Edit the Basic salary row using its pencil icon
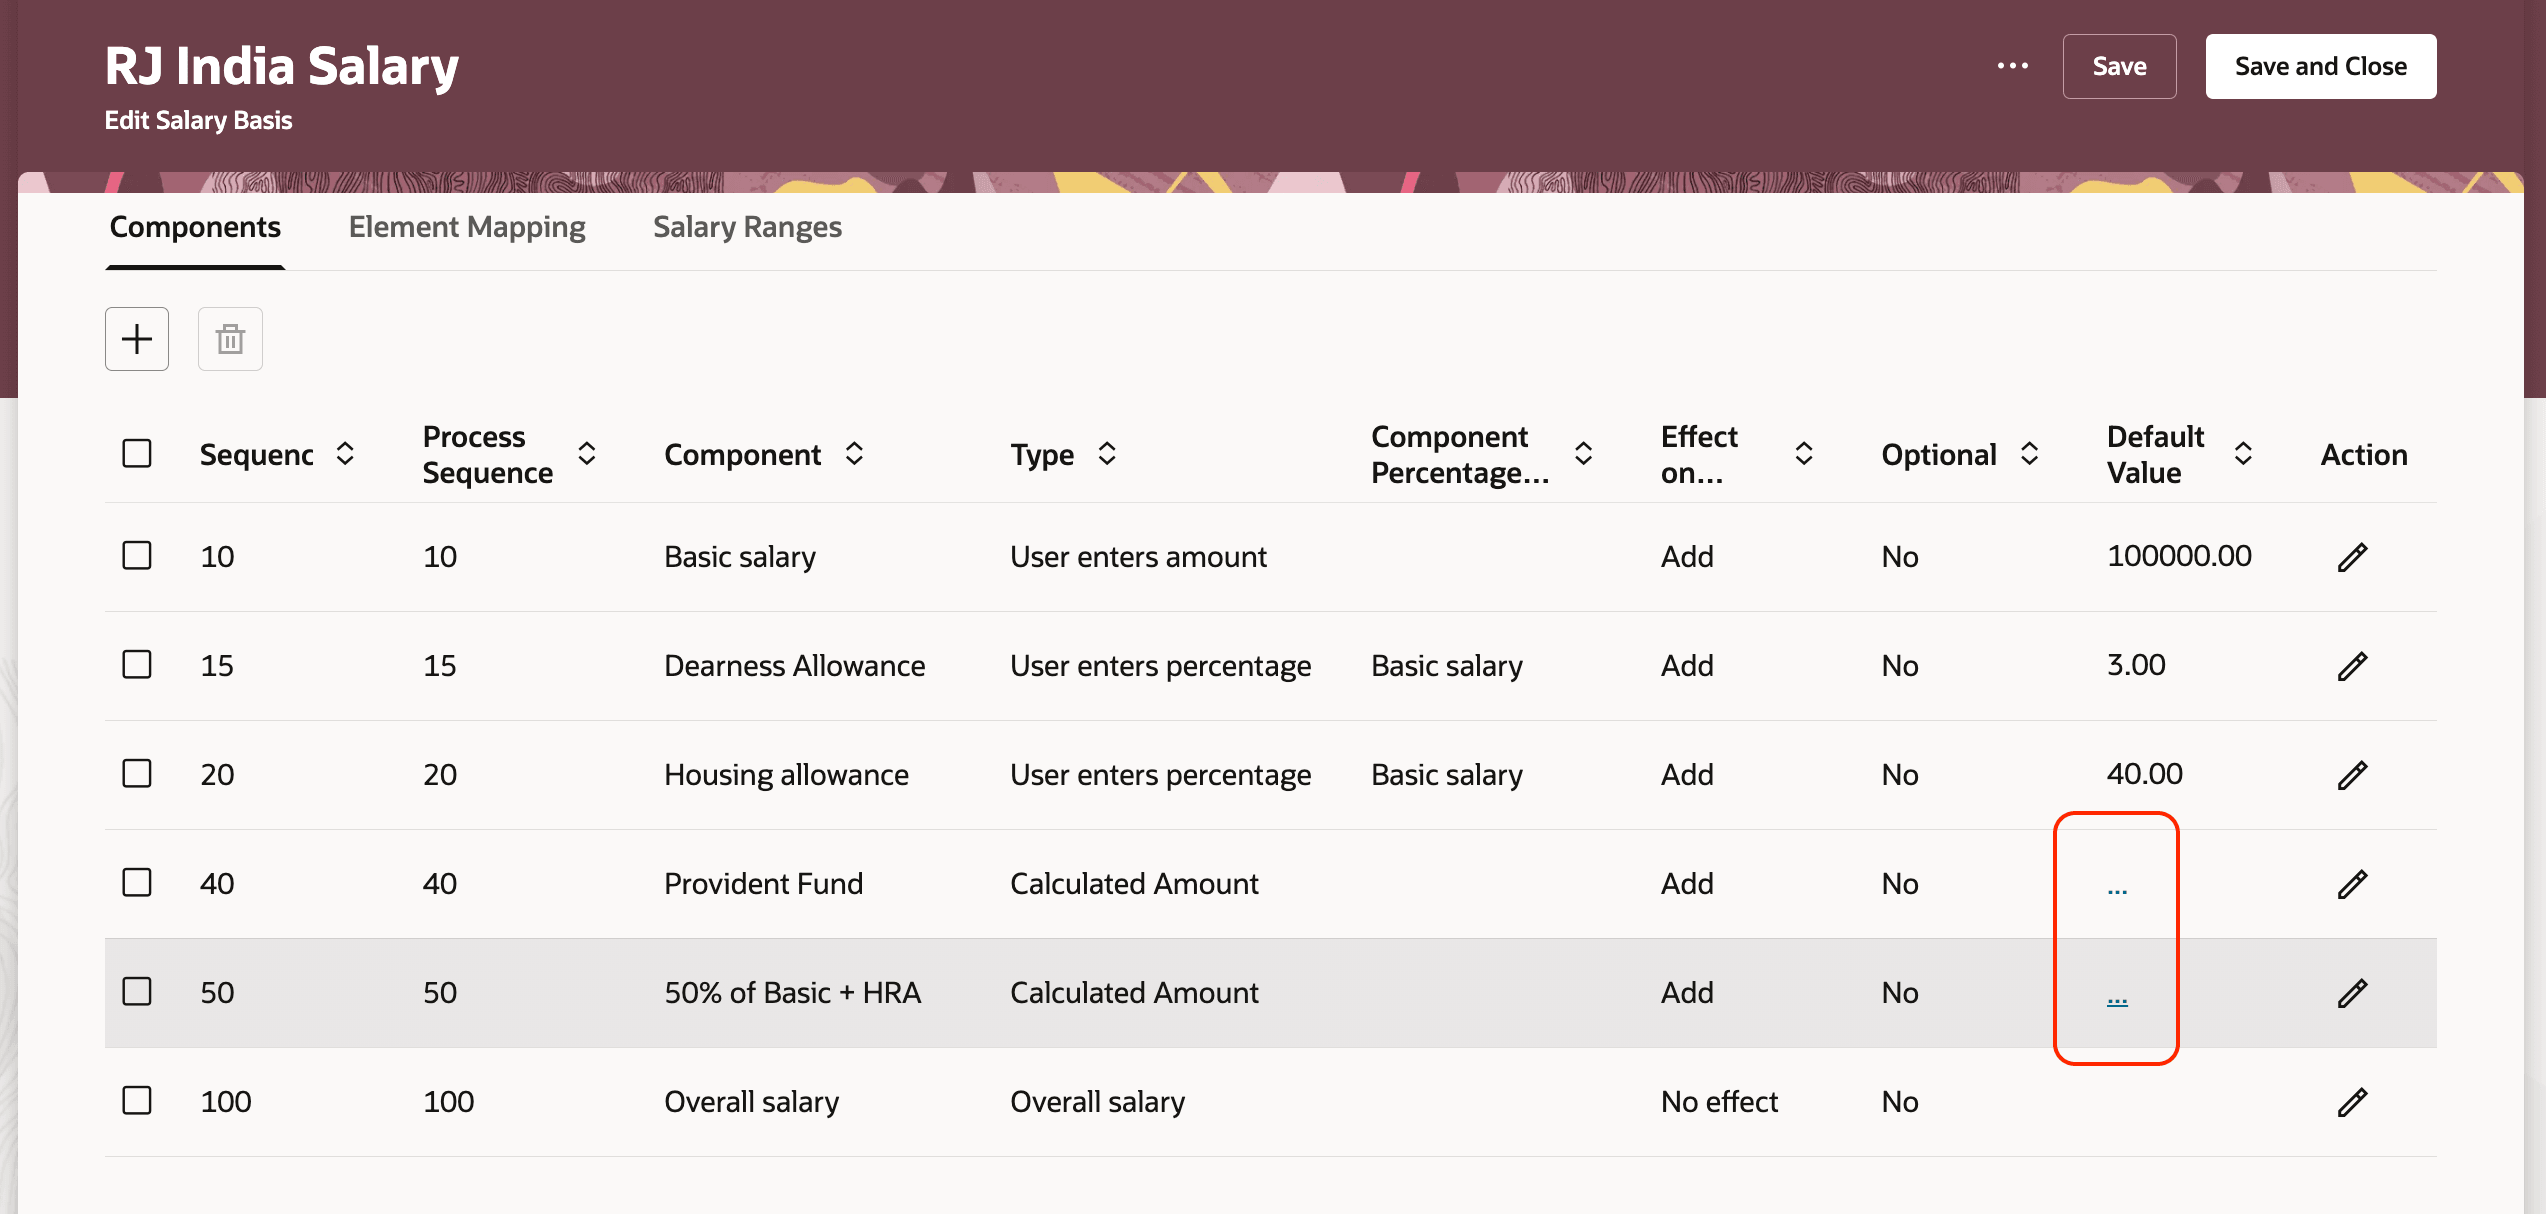 click(2353, 556)
